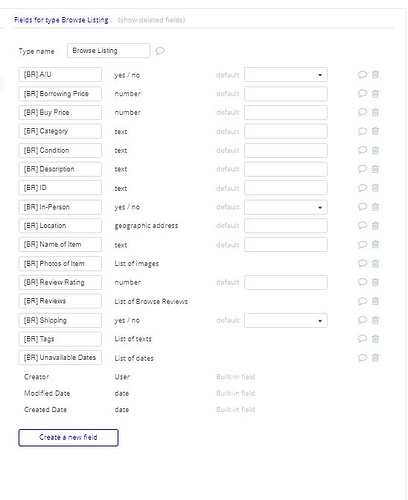The width and height of the screenshot is (408, 500).
Task: Add a note to Type name Browse Listing
Action: (x=160, y=51)
